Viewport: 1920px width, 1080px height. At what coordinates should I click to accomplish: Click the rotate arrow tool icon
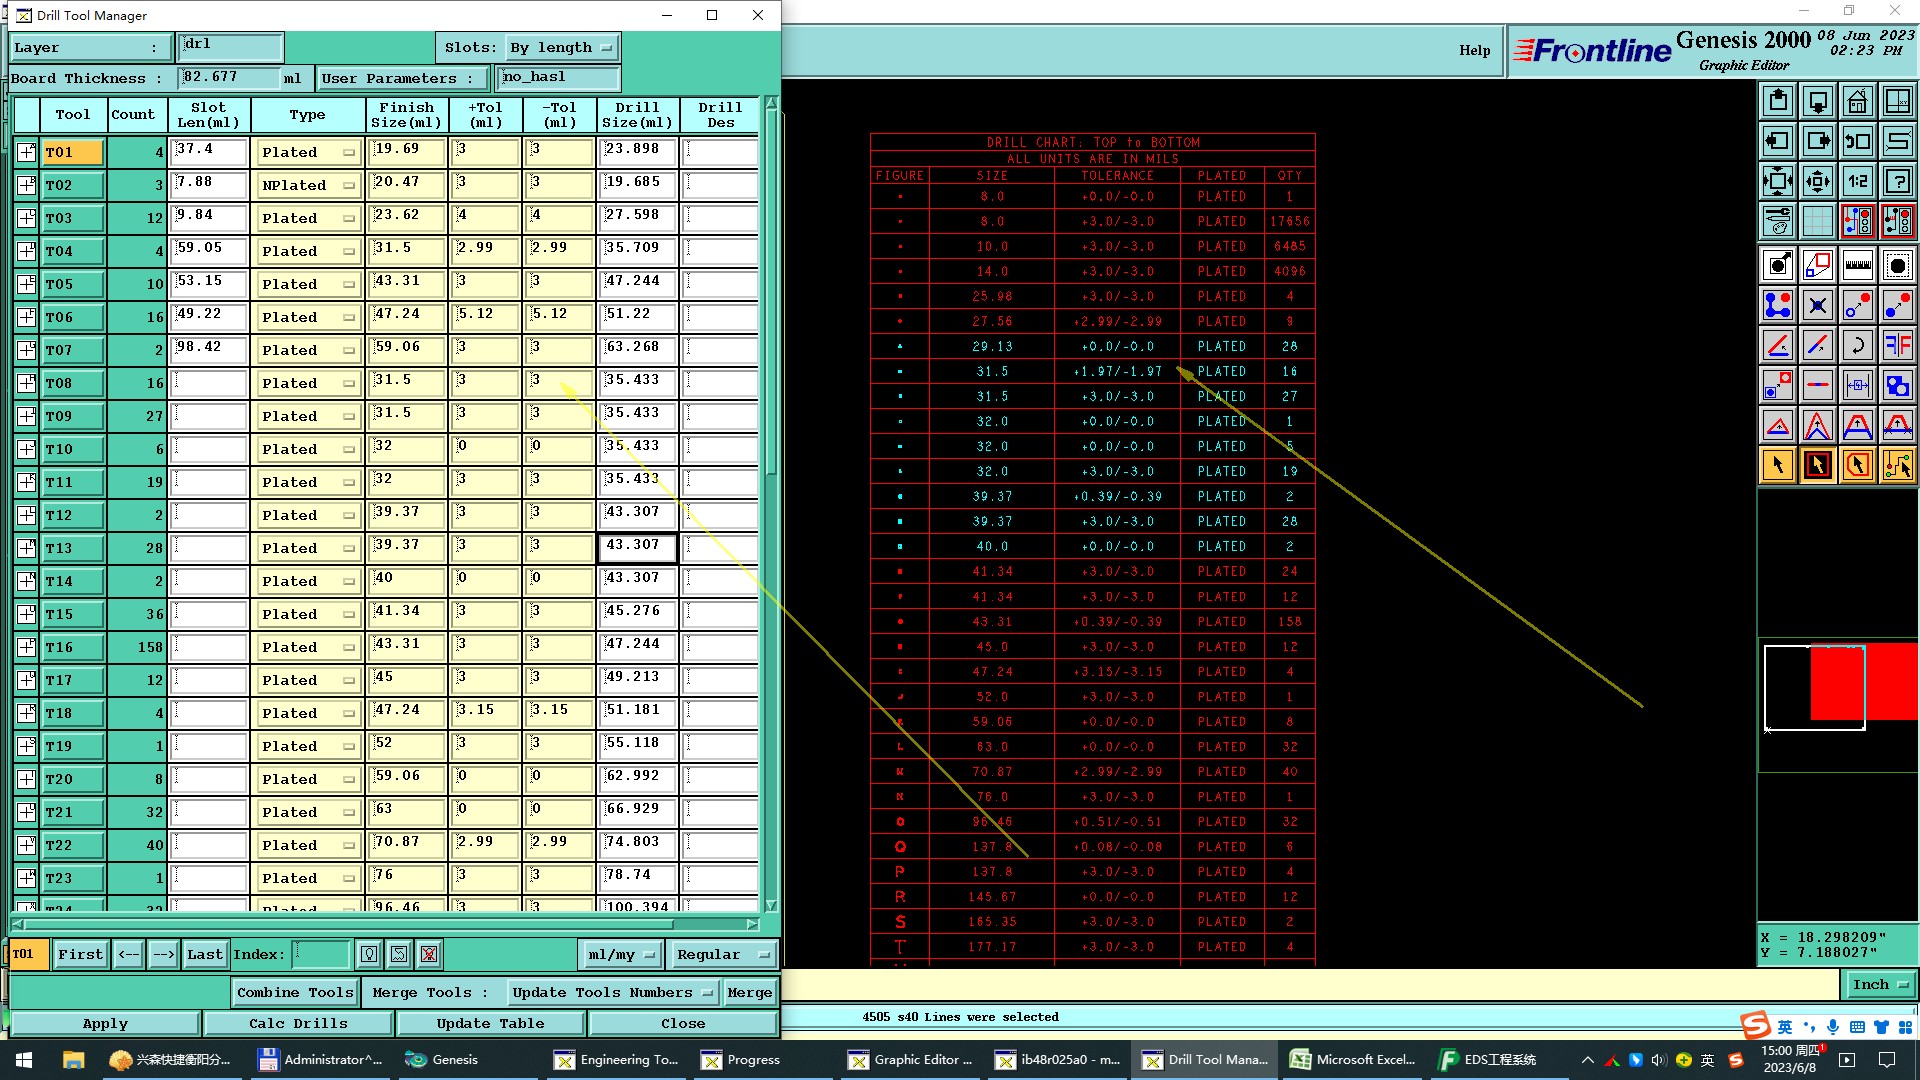(x=1857, y=345)
